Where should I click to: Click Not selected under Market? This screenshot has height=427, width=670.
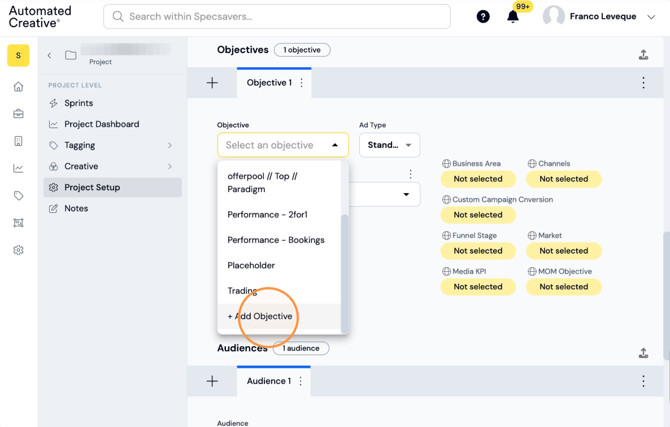click(x=564, y=251)
